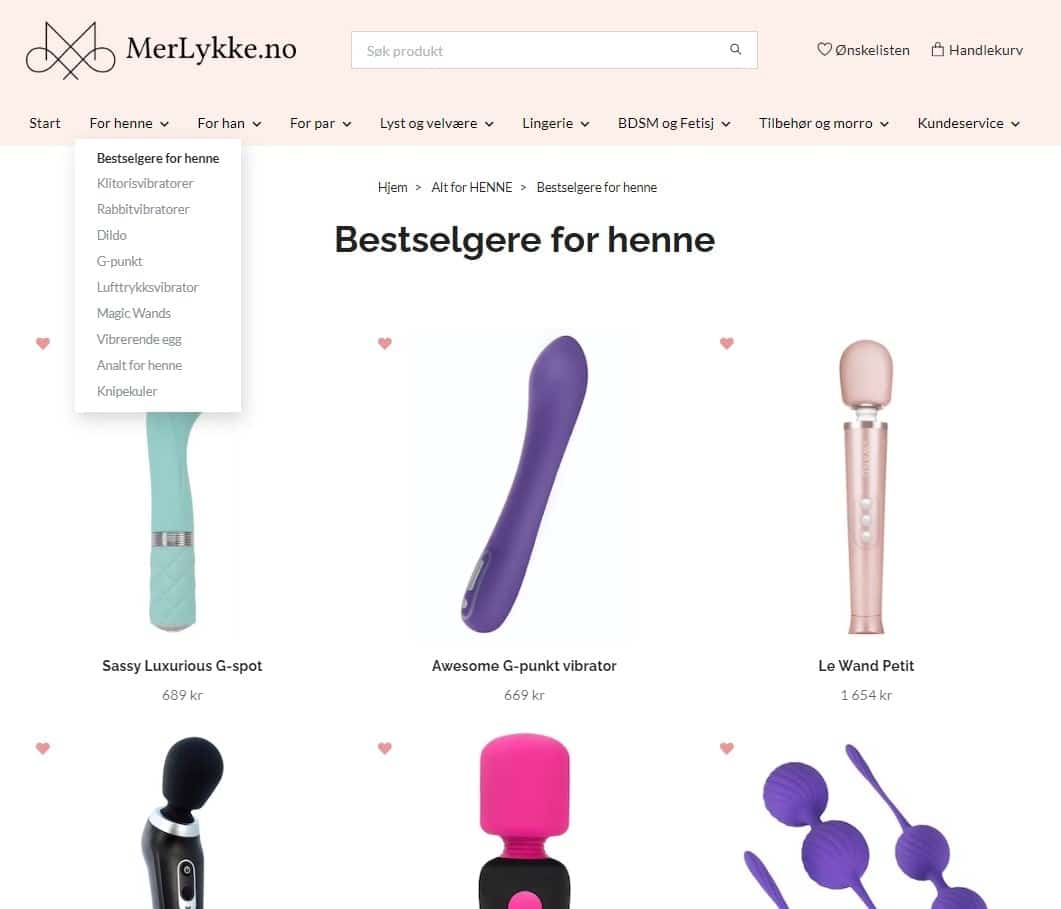
Task: Toggle wishlist heart on the black wand product
Action: tap(43, 748)
